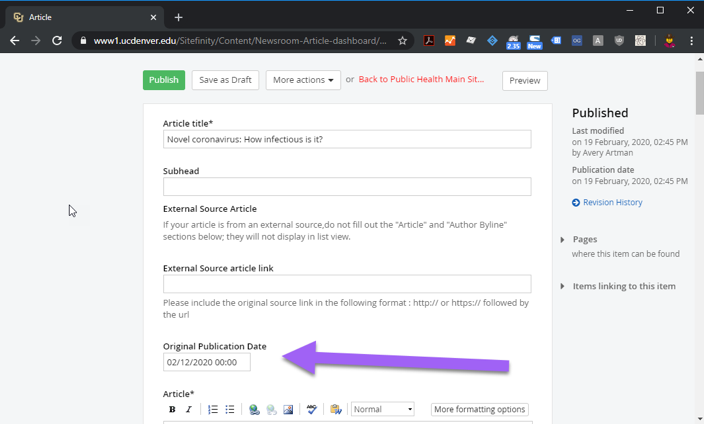This screenshot has height=424, width=704.
Task: Open a new browser tab
Action: click(x=178, y=17)
